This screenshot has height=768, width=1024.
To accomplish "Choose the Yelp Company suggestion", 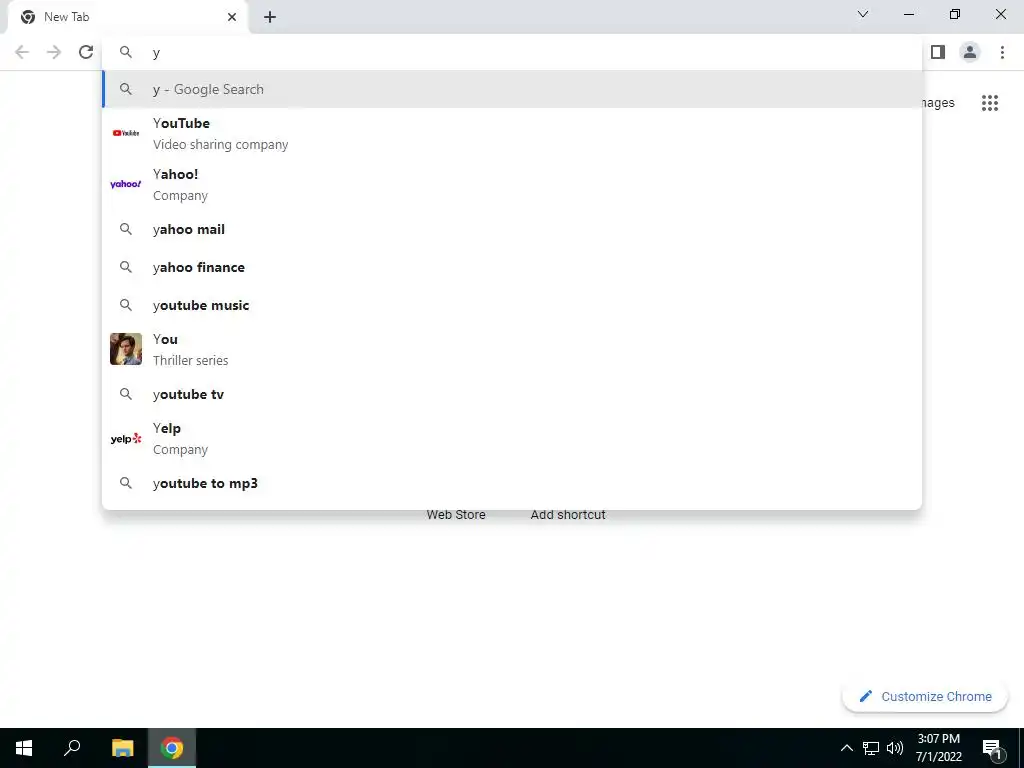I will pos(512,439).
